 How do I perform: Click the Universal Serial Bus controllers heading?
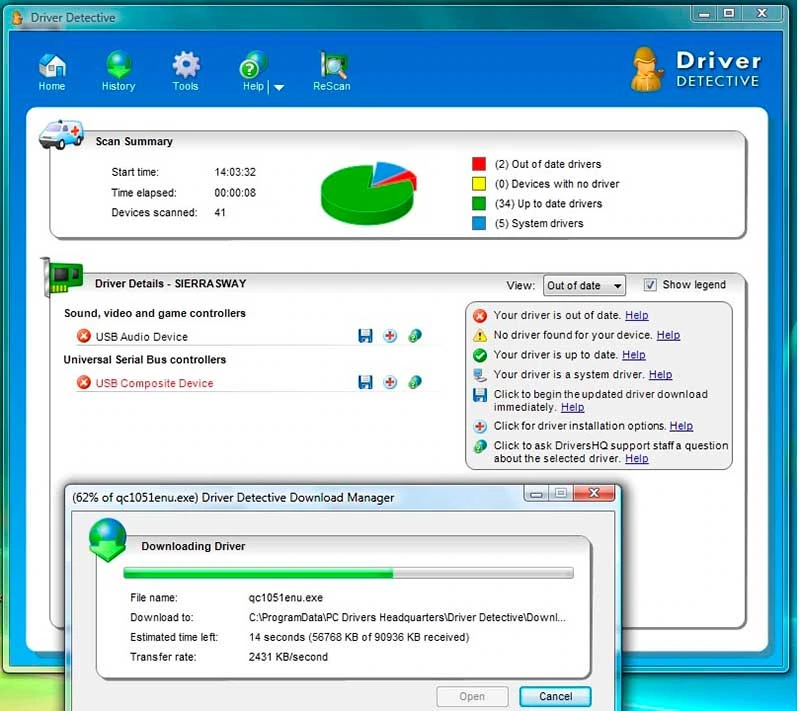(x=145, y=360)
